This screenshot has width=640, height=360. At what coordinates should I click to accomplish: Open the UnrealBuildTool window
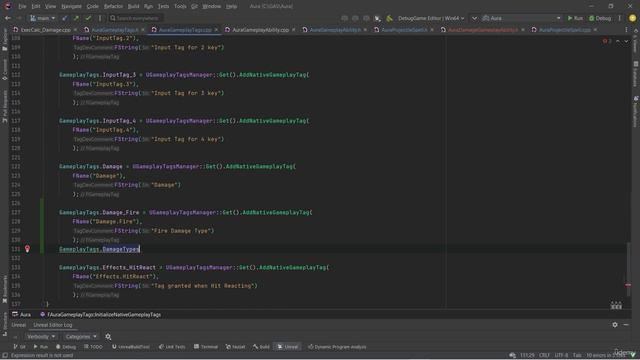[x=131, y=347]
